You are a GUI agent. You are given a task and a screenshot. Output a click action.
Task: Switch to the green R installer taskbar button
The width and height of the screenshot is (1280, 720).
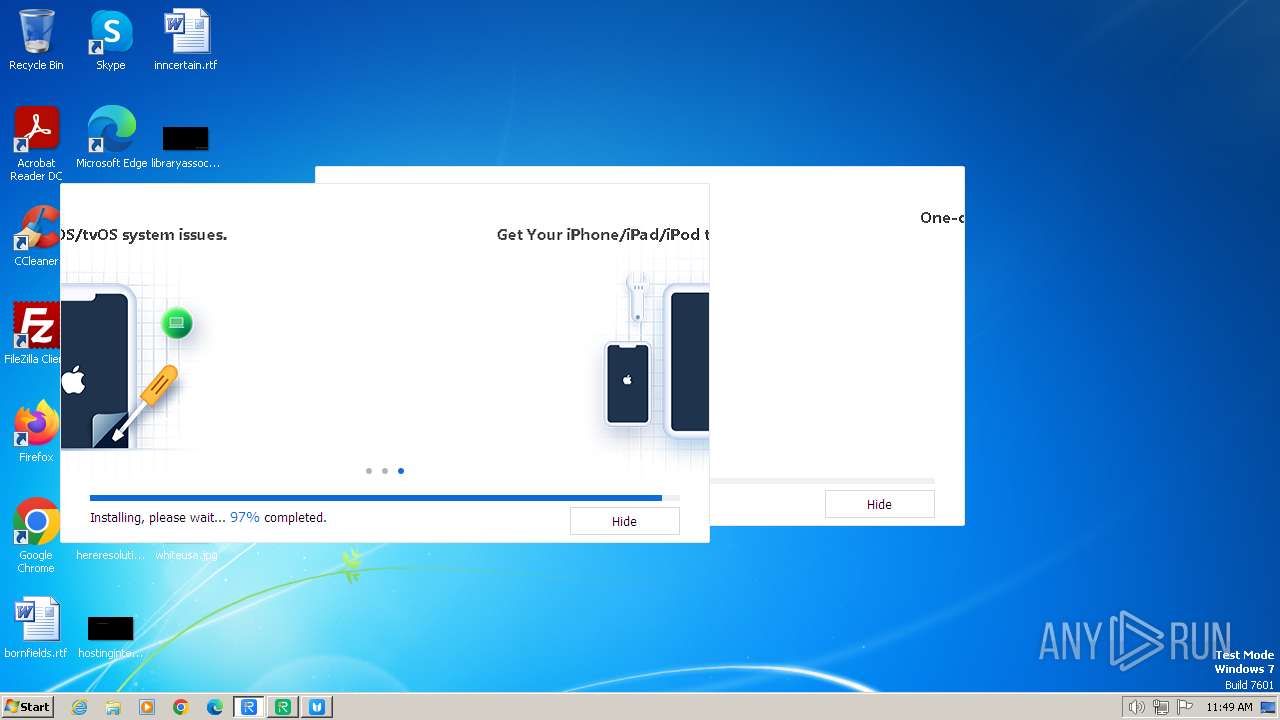[x=283, y=707]
